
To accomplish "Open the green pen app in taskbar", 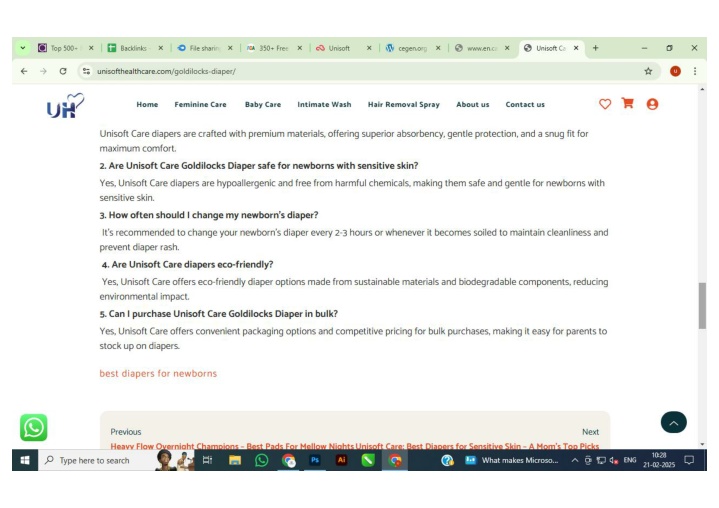I will tap(368, 460).
